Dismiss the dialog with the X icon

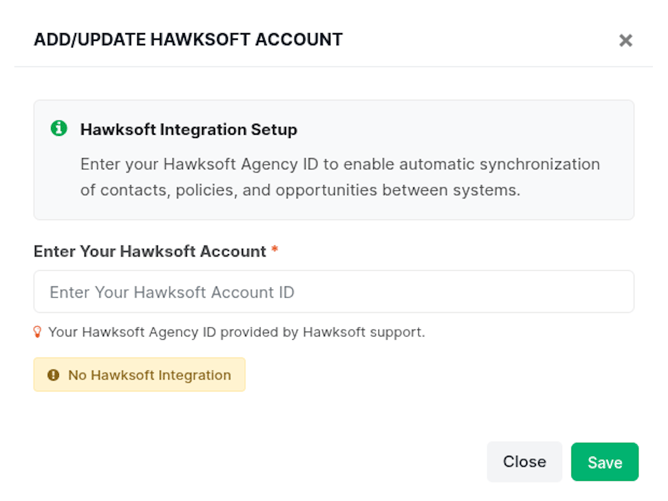point(625,41)
